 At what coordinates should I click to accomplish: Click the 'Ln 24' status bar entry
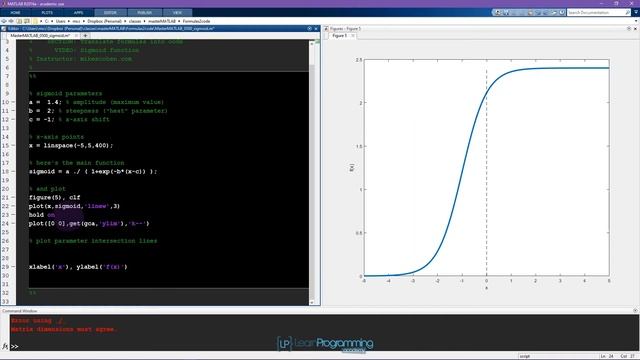(x=608, y=356)
